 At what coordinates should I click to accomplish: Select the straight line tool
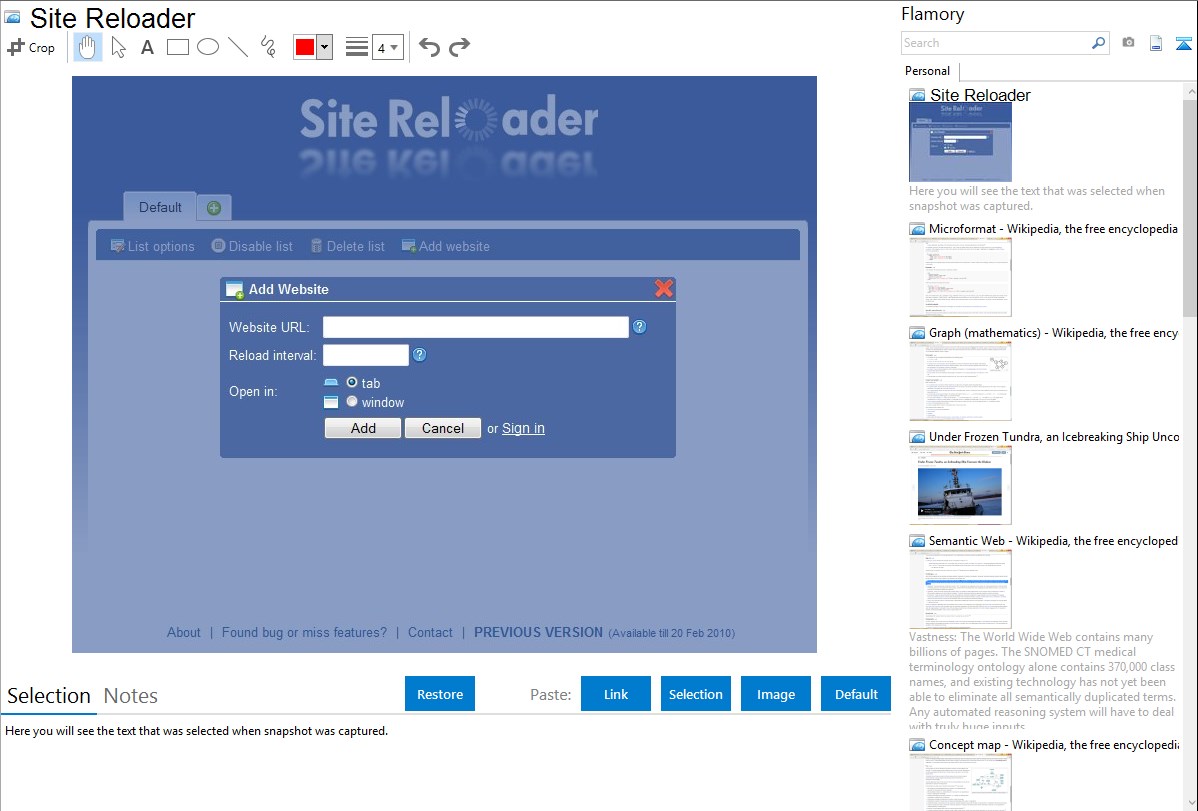pyautogui.click(x=238, y=47)
